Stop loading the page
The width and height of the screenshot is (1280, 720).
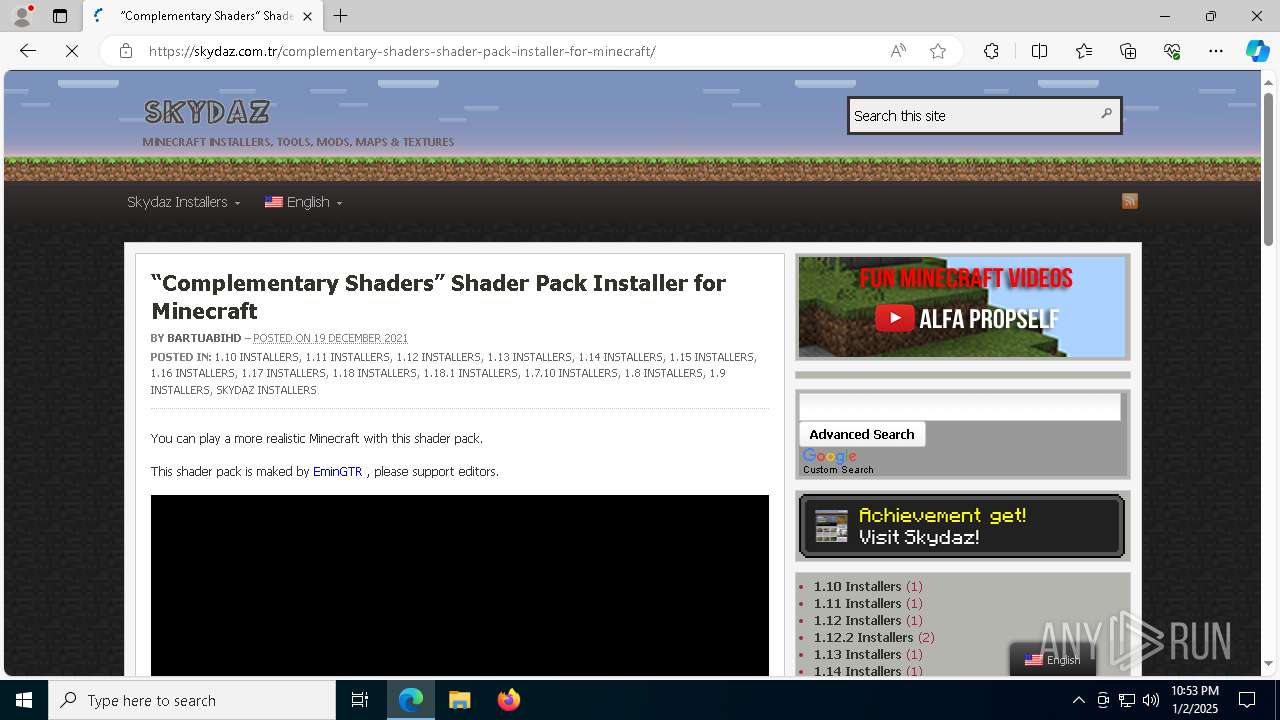[72, 51]
